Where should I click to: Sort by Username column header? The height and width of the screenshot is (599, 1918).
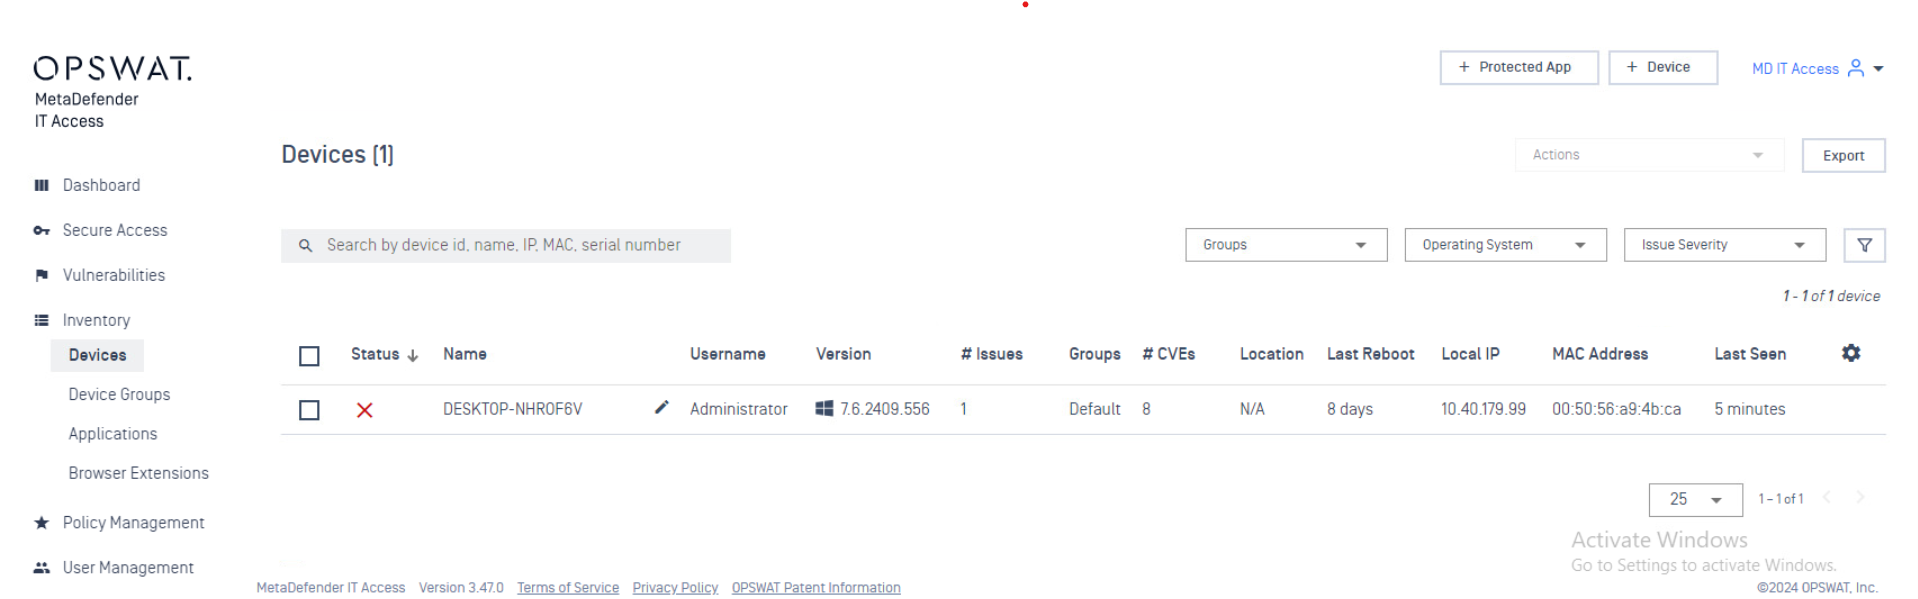tap(727, 354)
